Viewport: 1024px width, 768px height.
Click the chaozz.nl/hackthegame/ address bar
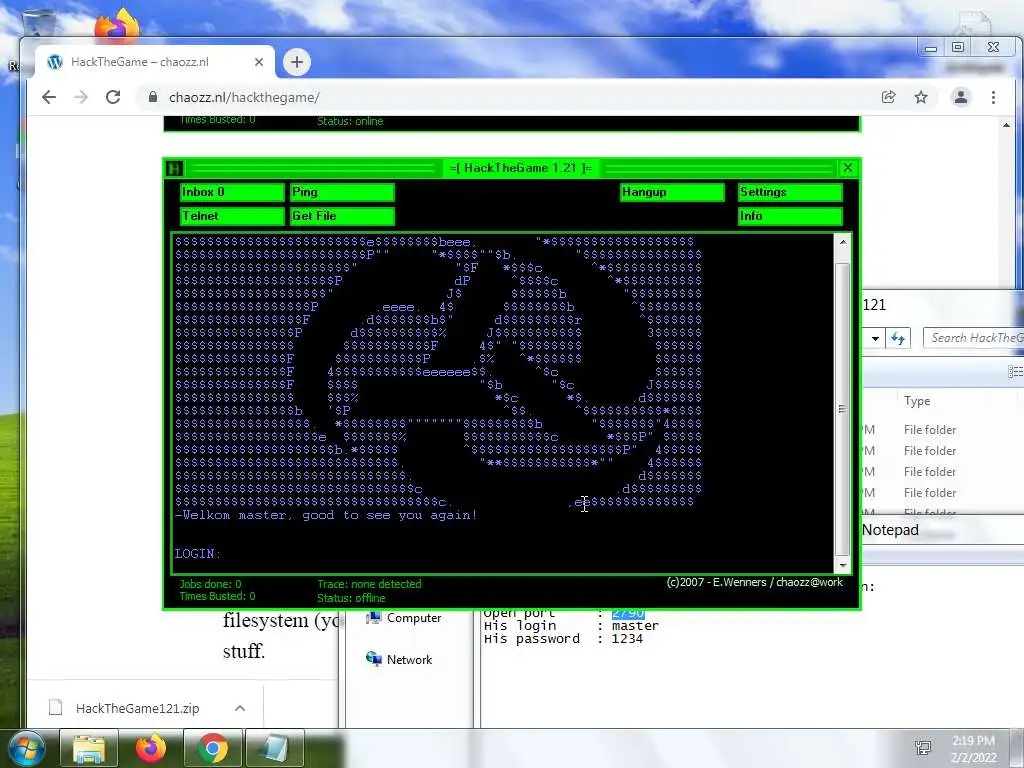(x=509, y=97)
